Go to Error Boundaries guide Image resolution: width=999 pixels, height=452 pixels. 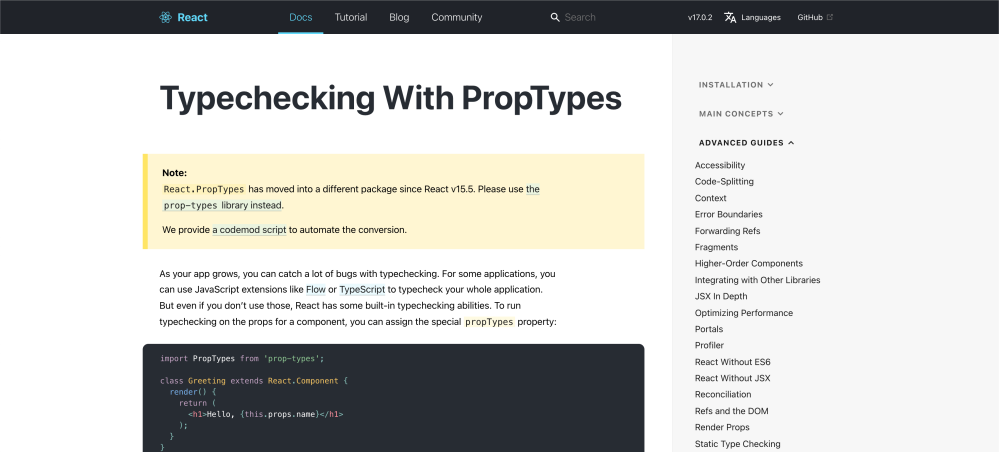729,214
